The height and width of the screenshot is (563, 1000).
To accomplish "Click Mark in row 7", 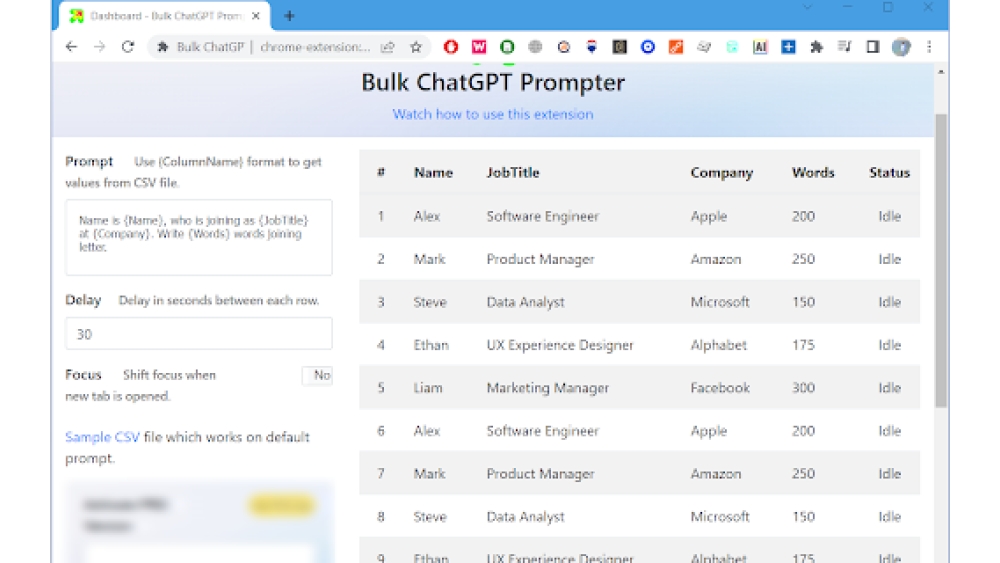I will pyautogui.click(x=429, y=474).
